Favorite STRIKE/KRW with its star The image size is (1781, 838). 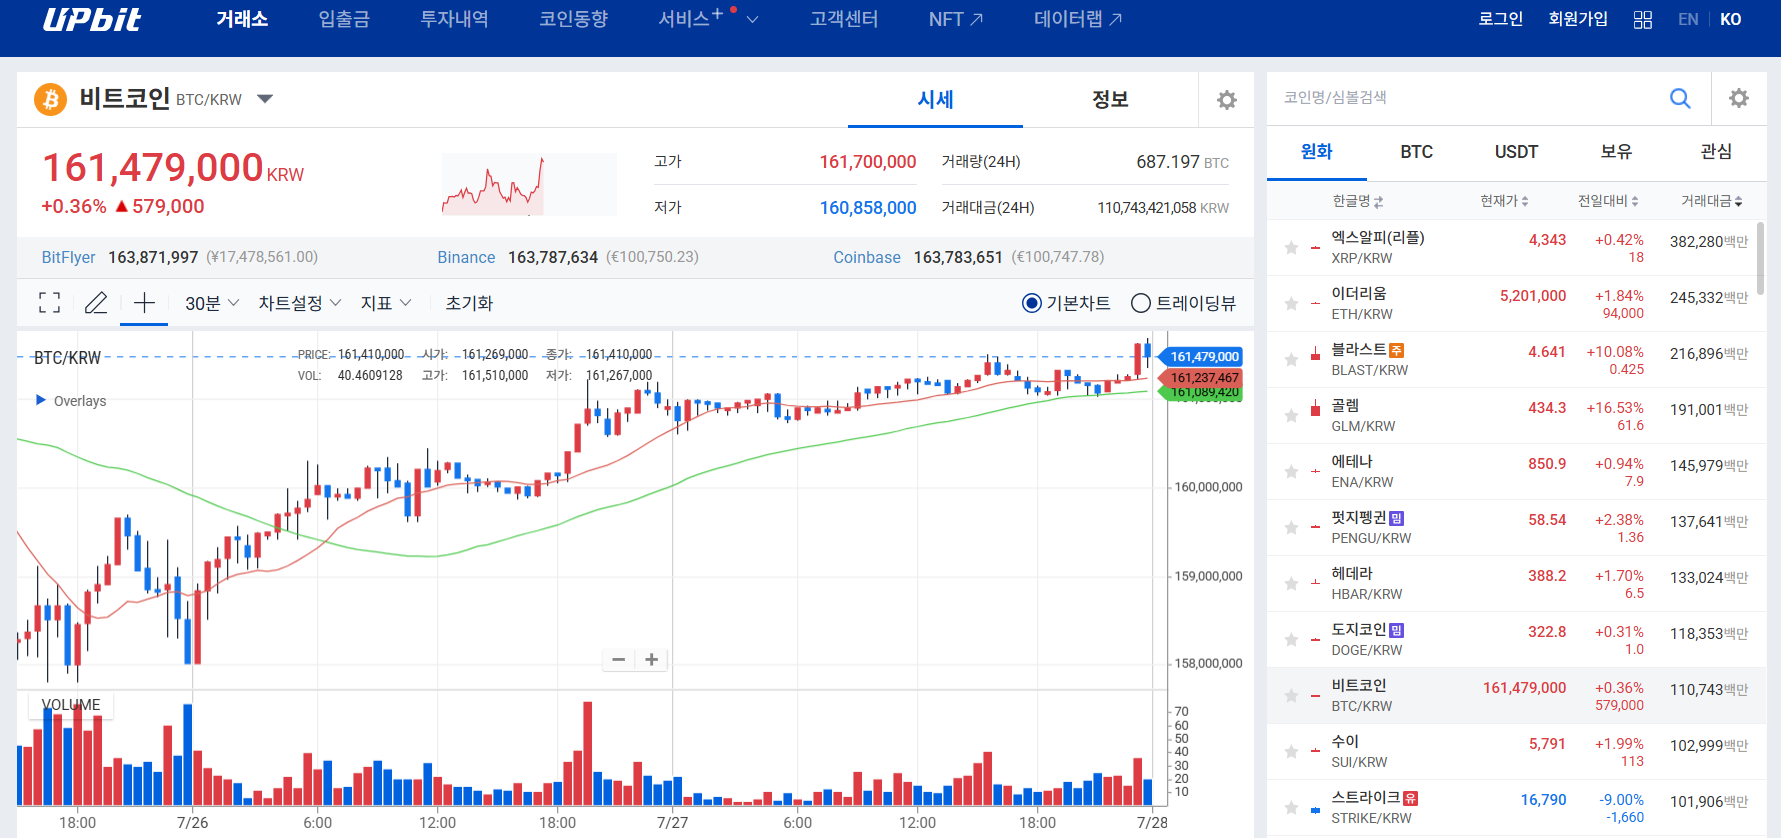1291,808
